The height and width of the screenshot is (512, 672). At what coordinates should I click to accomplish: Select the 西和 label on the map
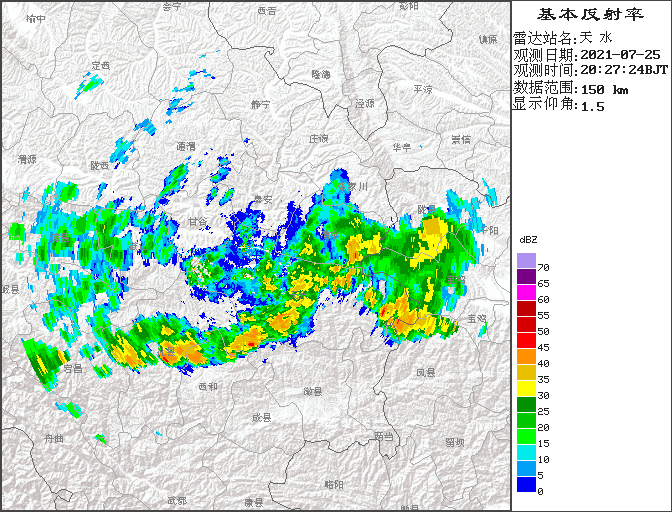click(x=207, y=386)
